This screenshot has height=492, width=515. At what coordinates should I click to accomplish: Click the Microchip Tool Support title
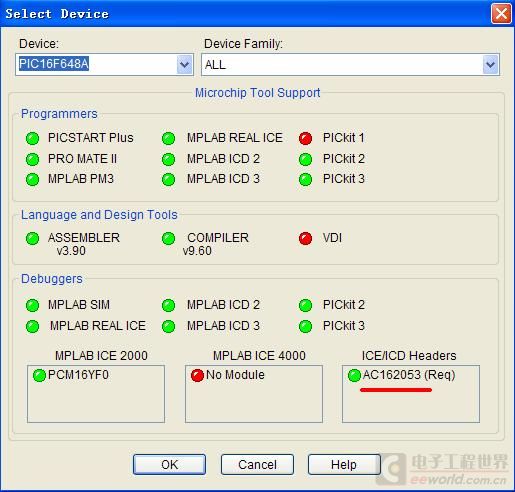click(x=257, y=93)
